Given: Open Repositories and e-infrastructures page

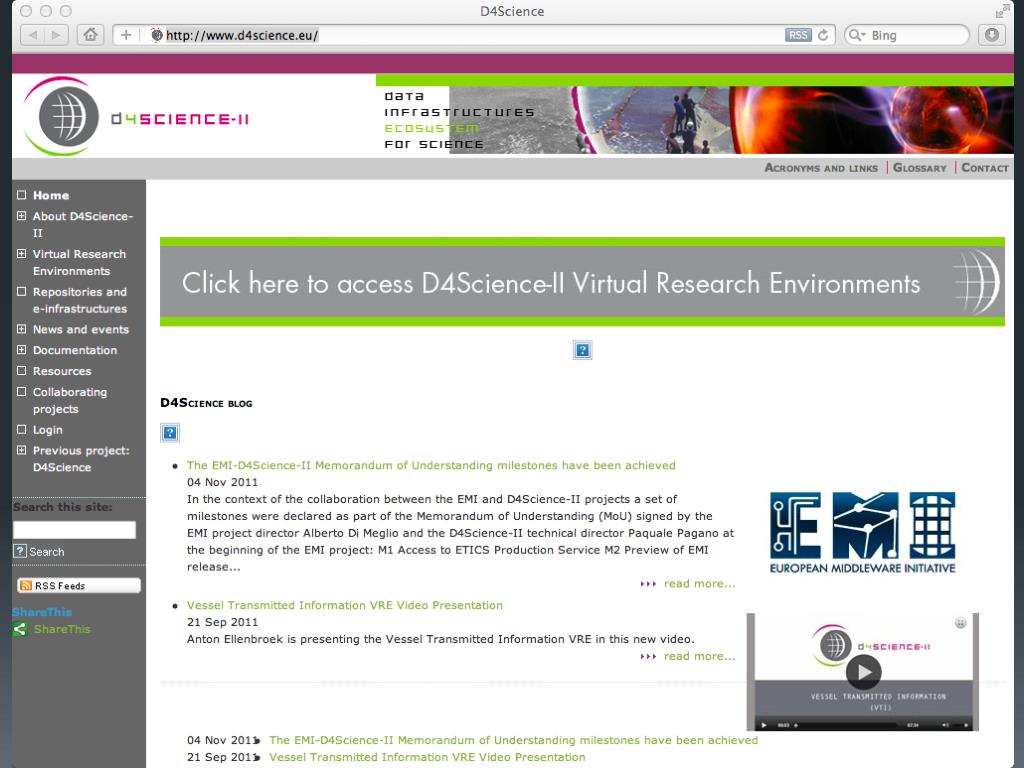Looking at the screenshot, I should 80,300.
